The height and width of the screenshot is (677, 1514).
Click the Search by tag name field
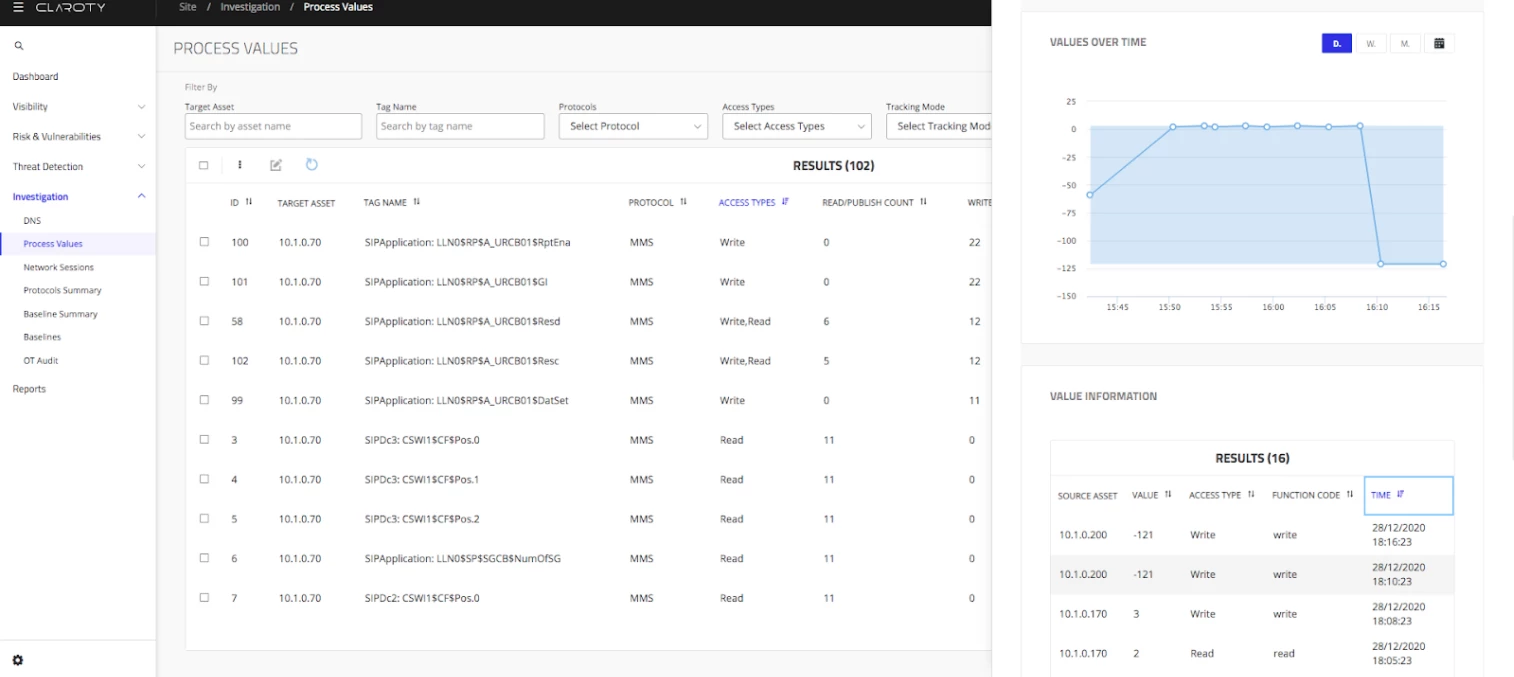click(460, 126)
